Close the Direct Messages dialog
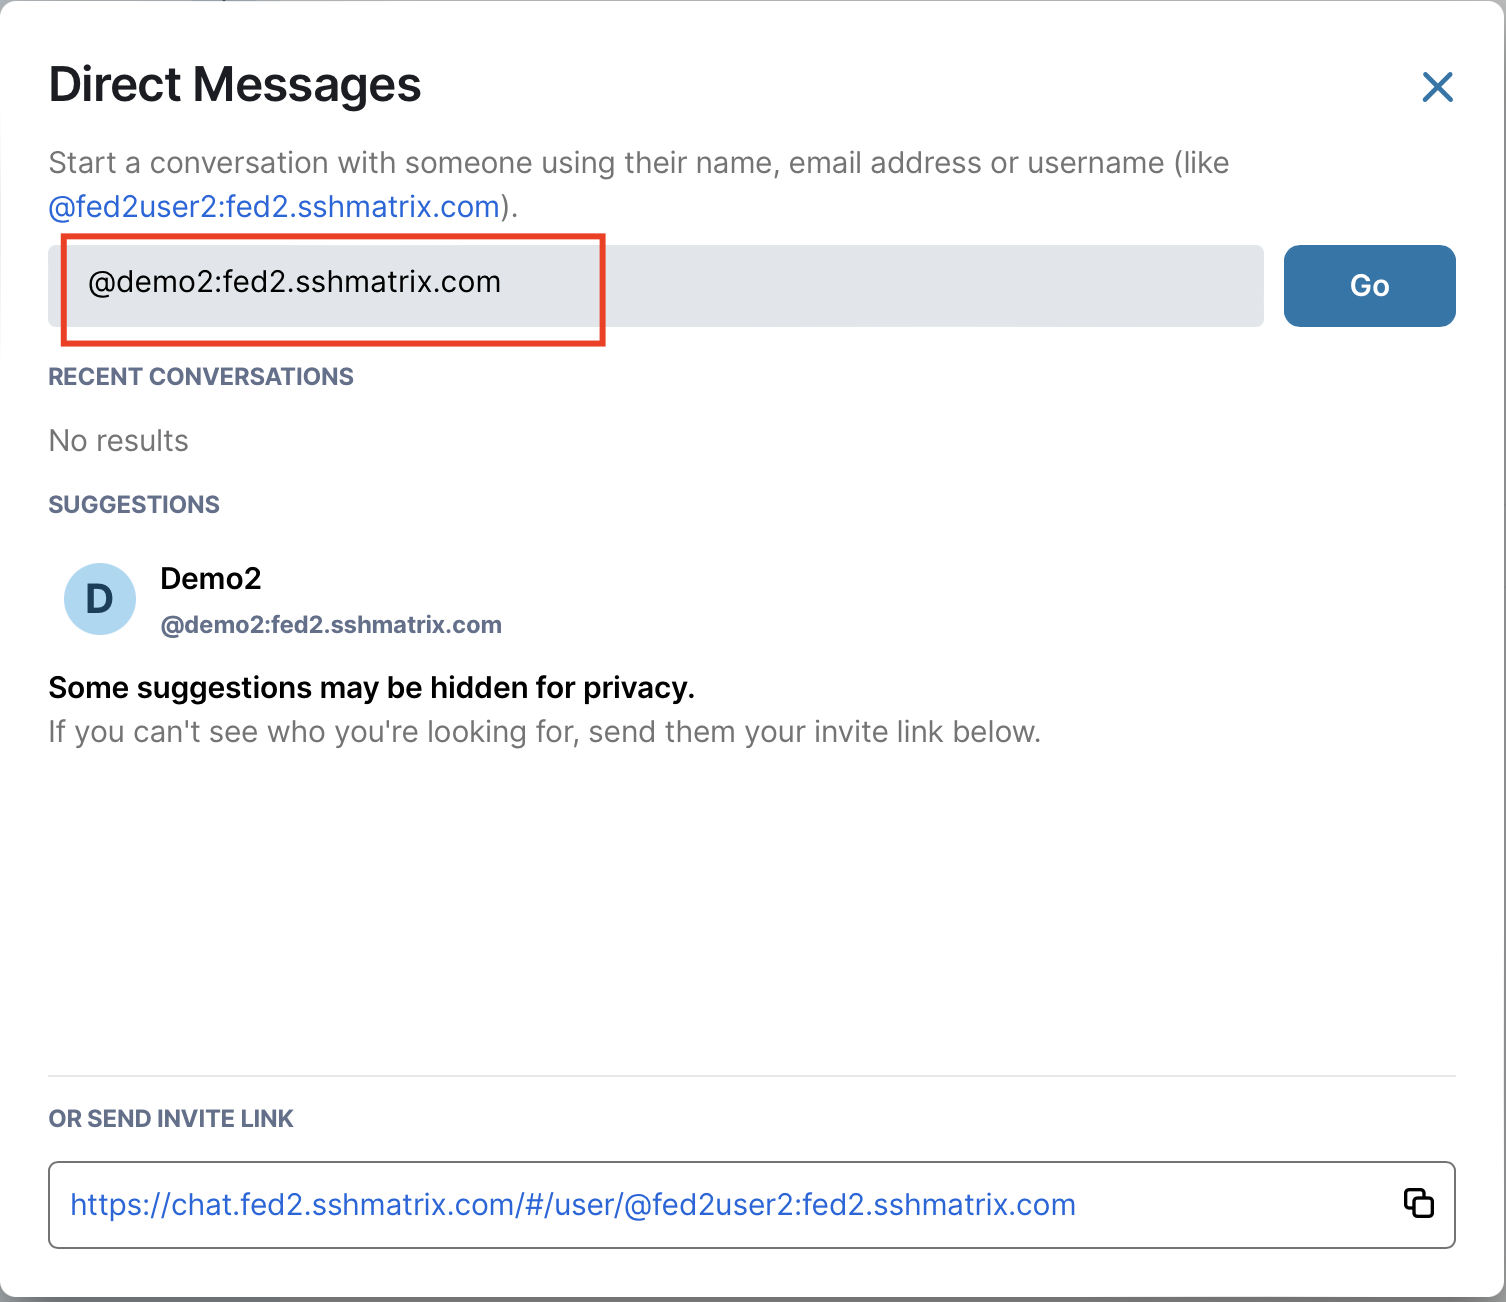Screen dimensions: 1506x1302 [x=1437, y=87]
